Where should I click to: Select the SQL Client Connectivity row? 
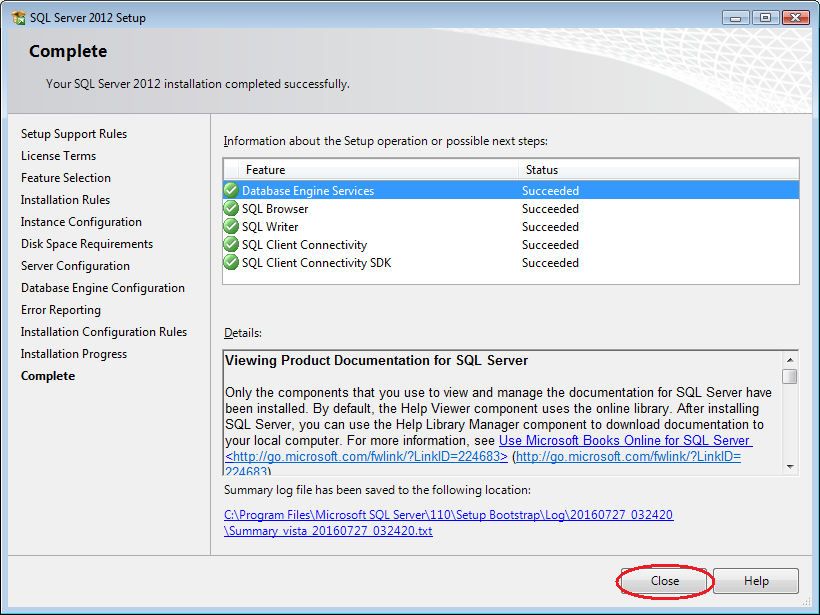click(511, 245)
